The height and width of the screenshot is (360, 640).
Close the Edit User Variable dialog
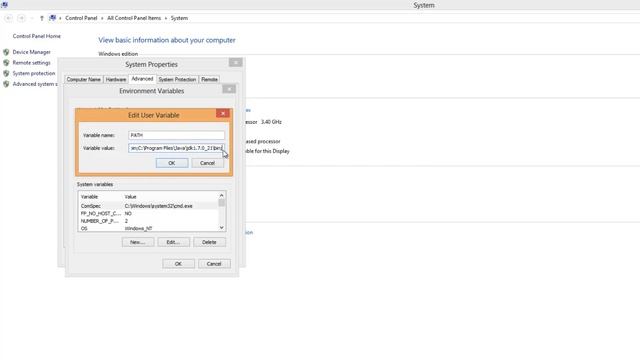223,113
